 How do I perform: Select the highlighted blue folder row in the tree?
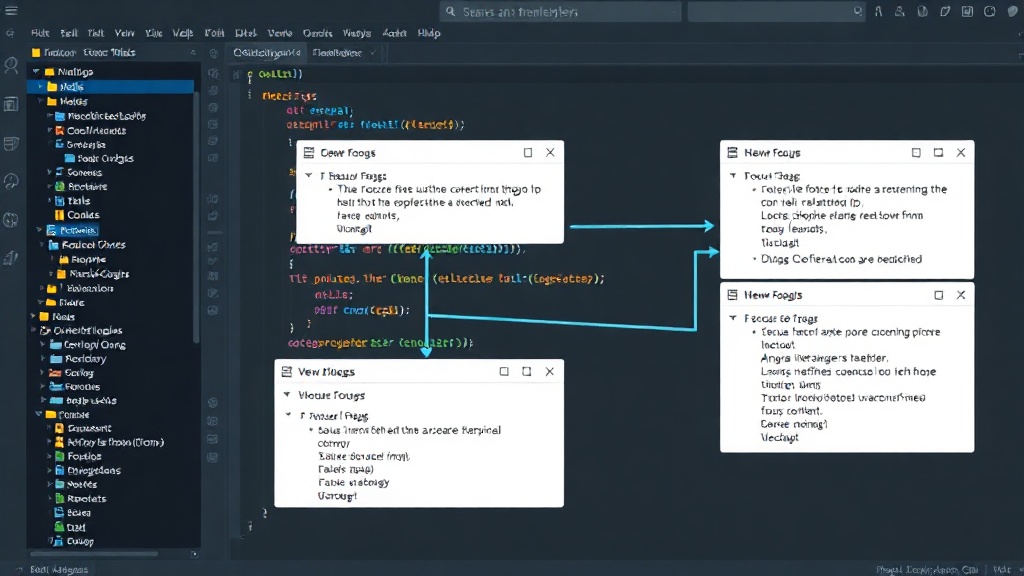110,86
